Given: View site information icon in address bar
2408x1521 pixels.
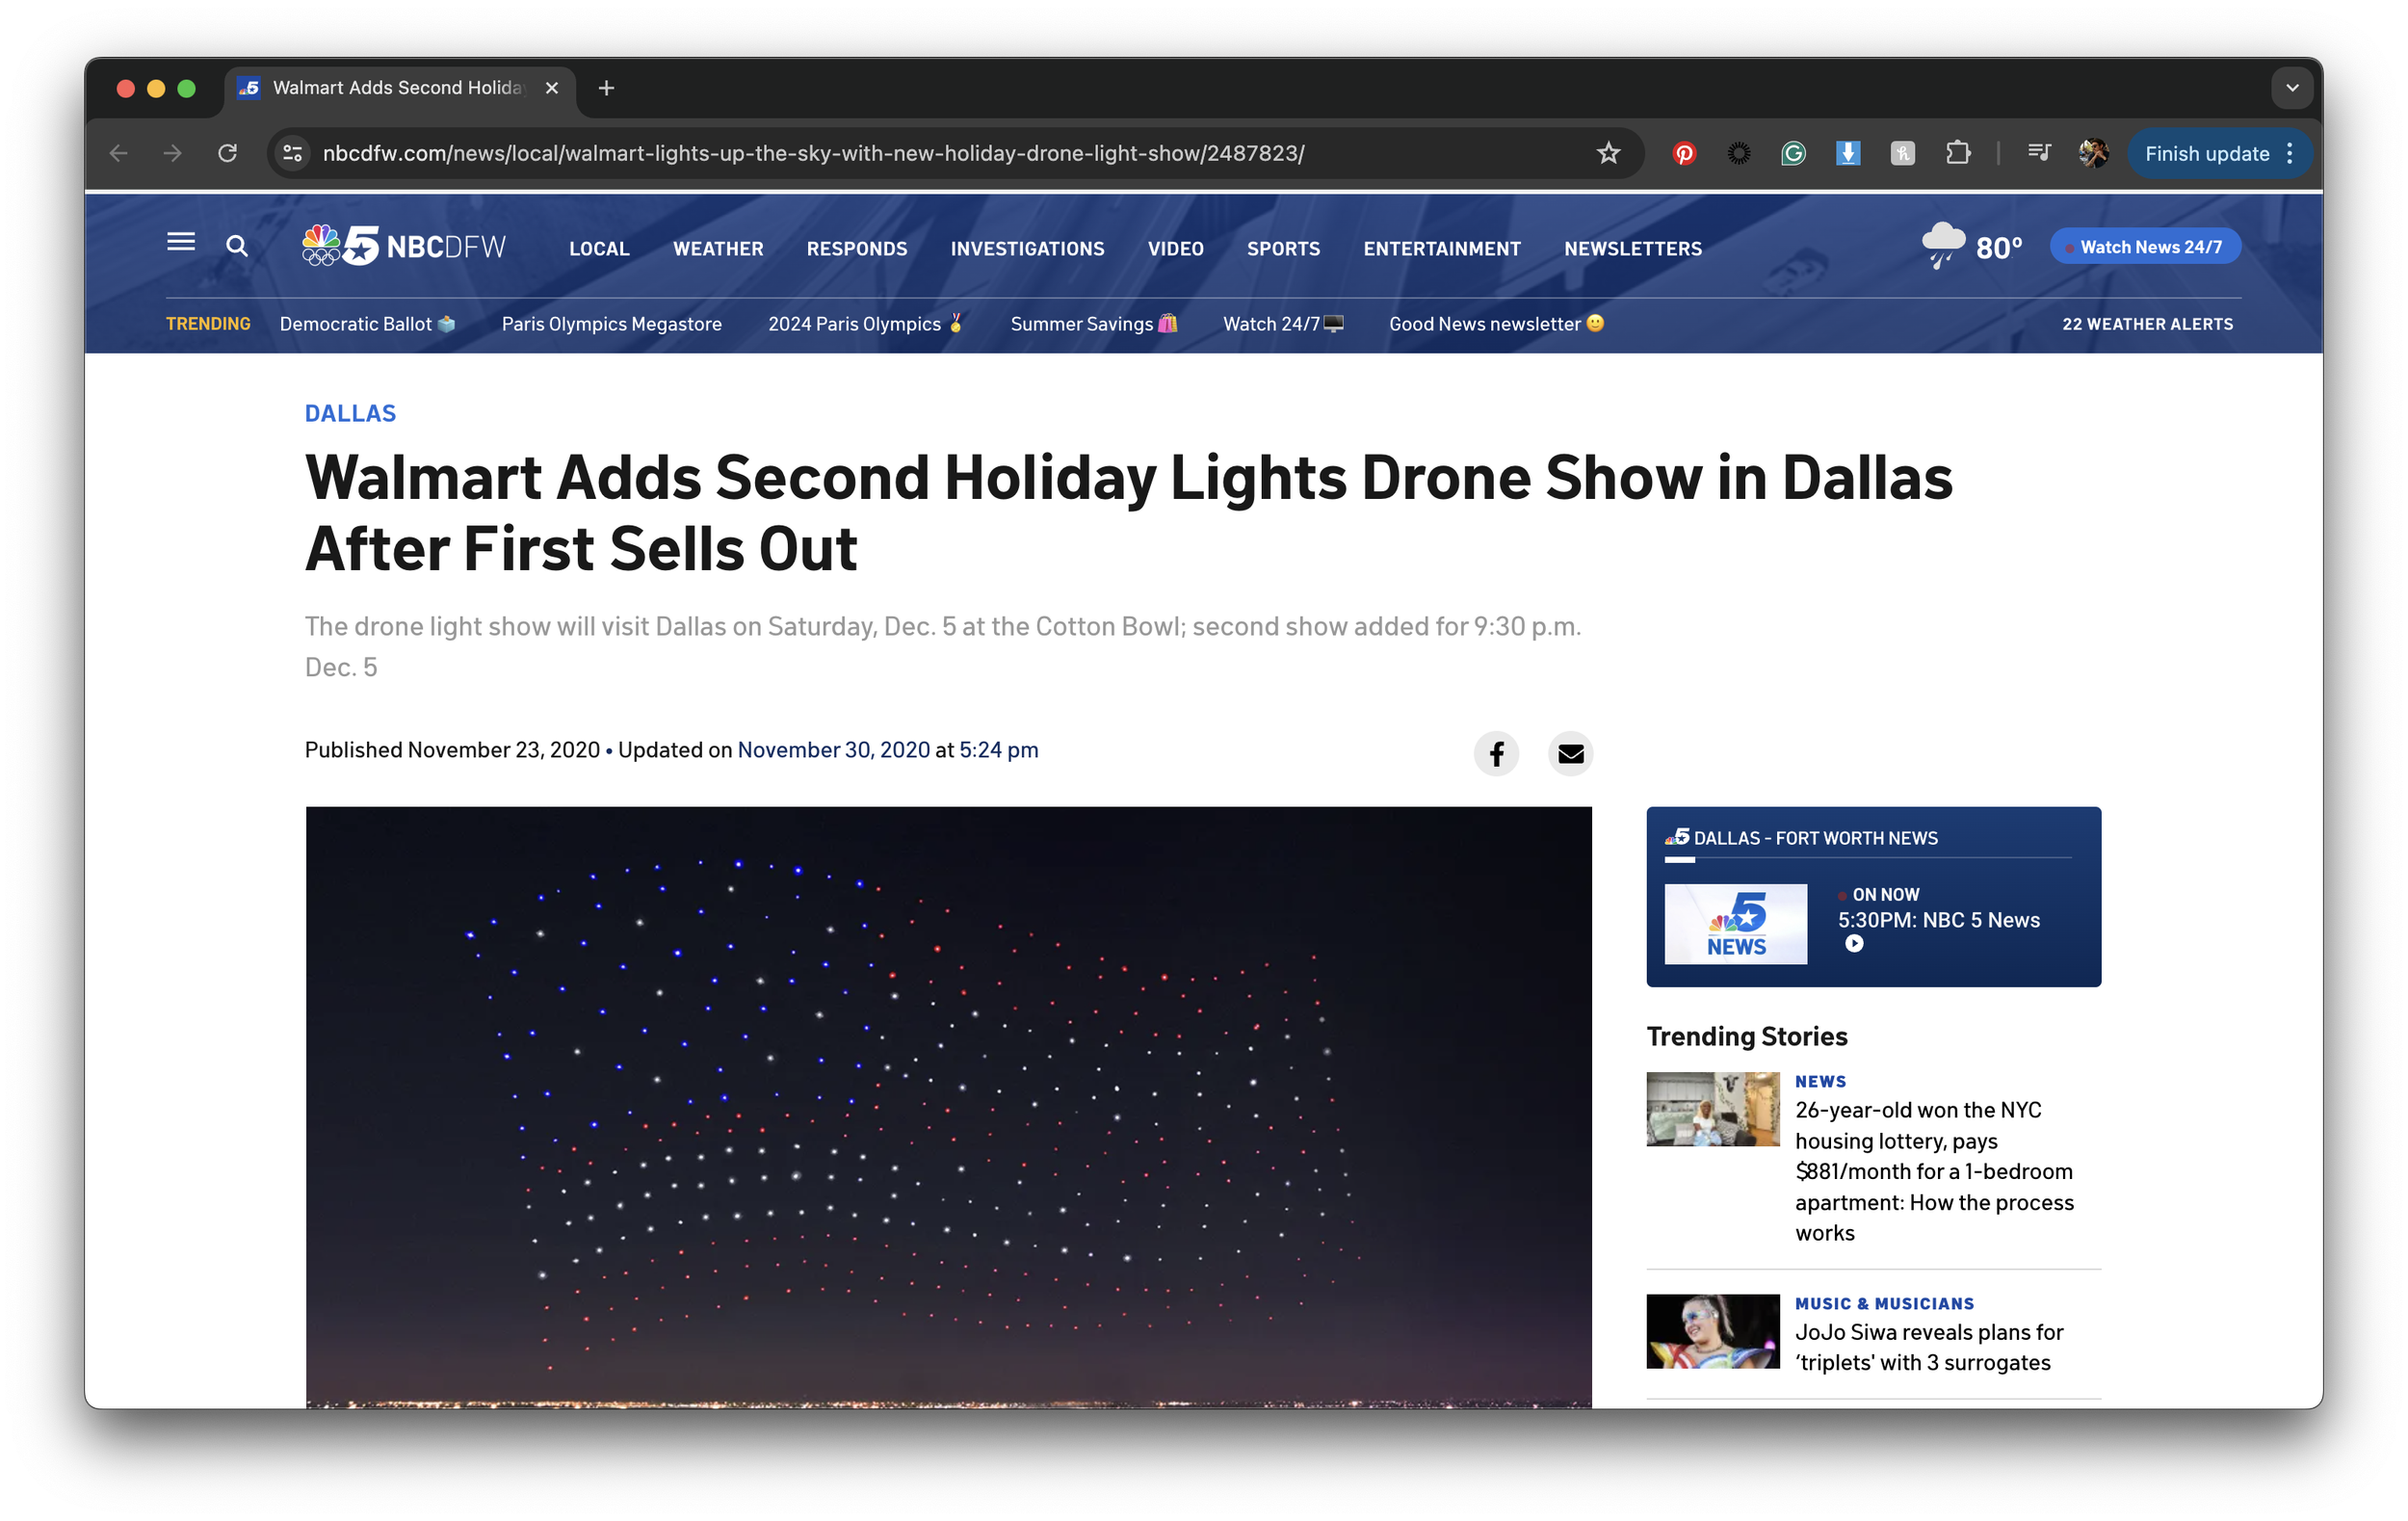Looking at the screenshot, I should click(x=293, y=154).
